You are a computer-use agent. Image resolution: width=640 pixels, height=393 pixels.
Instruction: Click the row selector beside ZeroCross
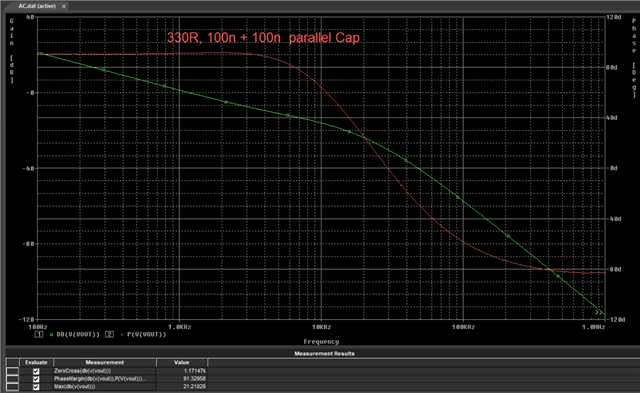pyautogui.click(x=12, y=371)
